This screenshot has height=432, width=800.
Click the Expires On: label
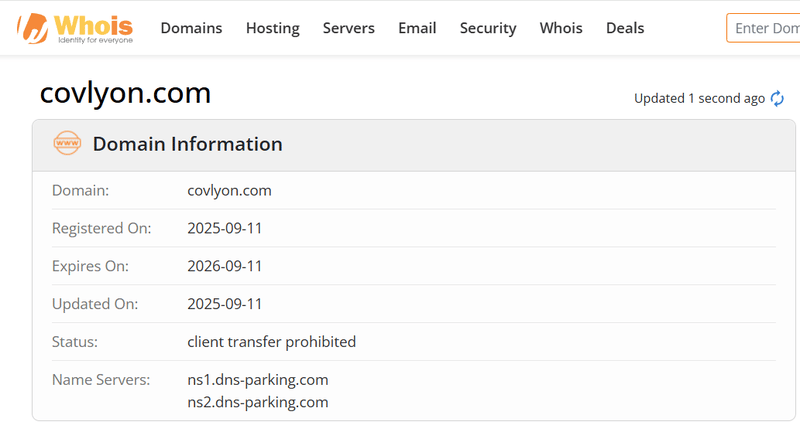[90, 266]
